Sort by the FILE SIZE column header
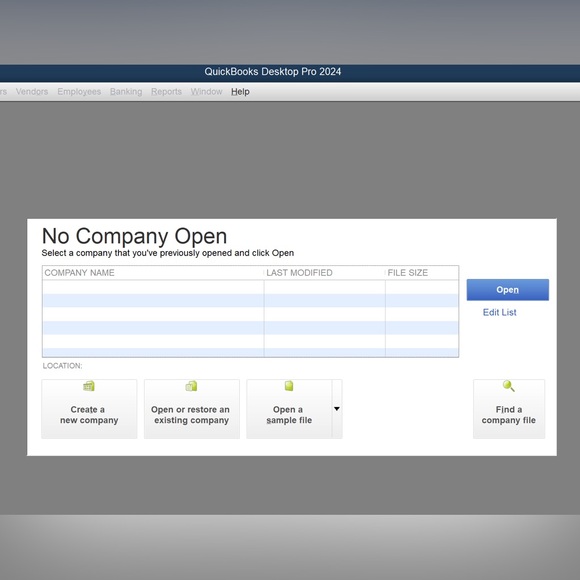The image size is (580, 580). (422, 273)
